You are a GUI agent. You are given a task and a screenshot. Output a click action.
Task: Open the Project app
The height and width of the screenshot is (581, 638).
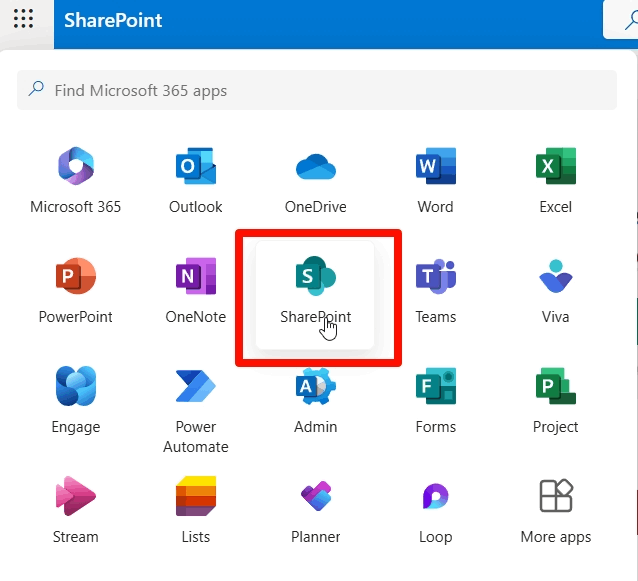coord(556,400)
